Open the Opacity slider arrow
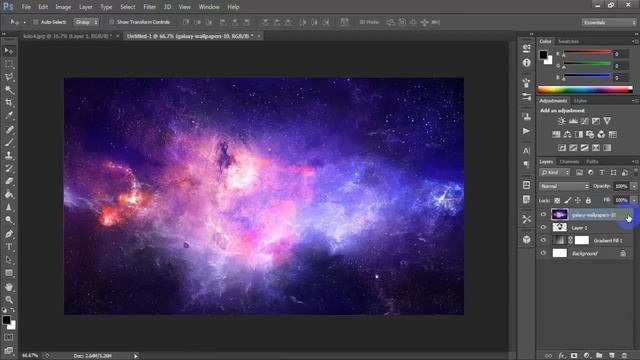This screenshot has width=640, height=360. tap(634, 186)
